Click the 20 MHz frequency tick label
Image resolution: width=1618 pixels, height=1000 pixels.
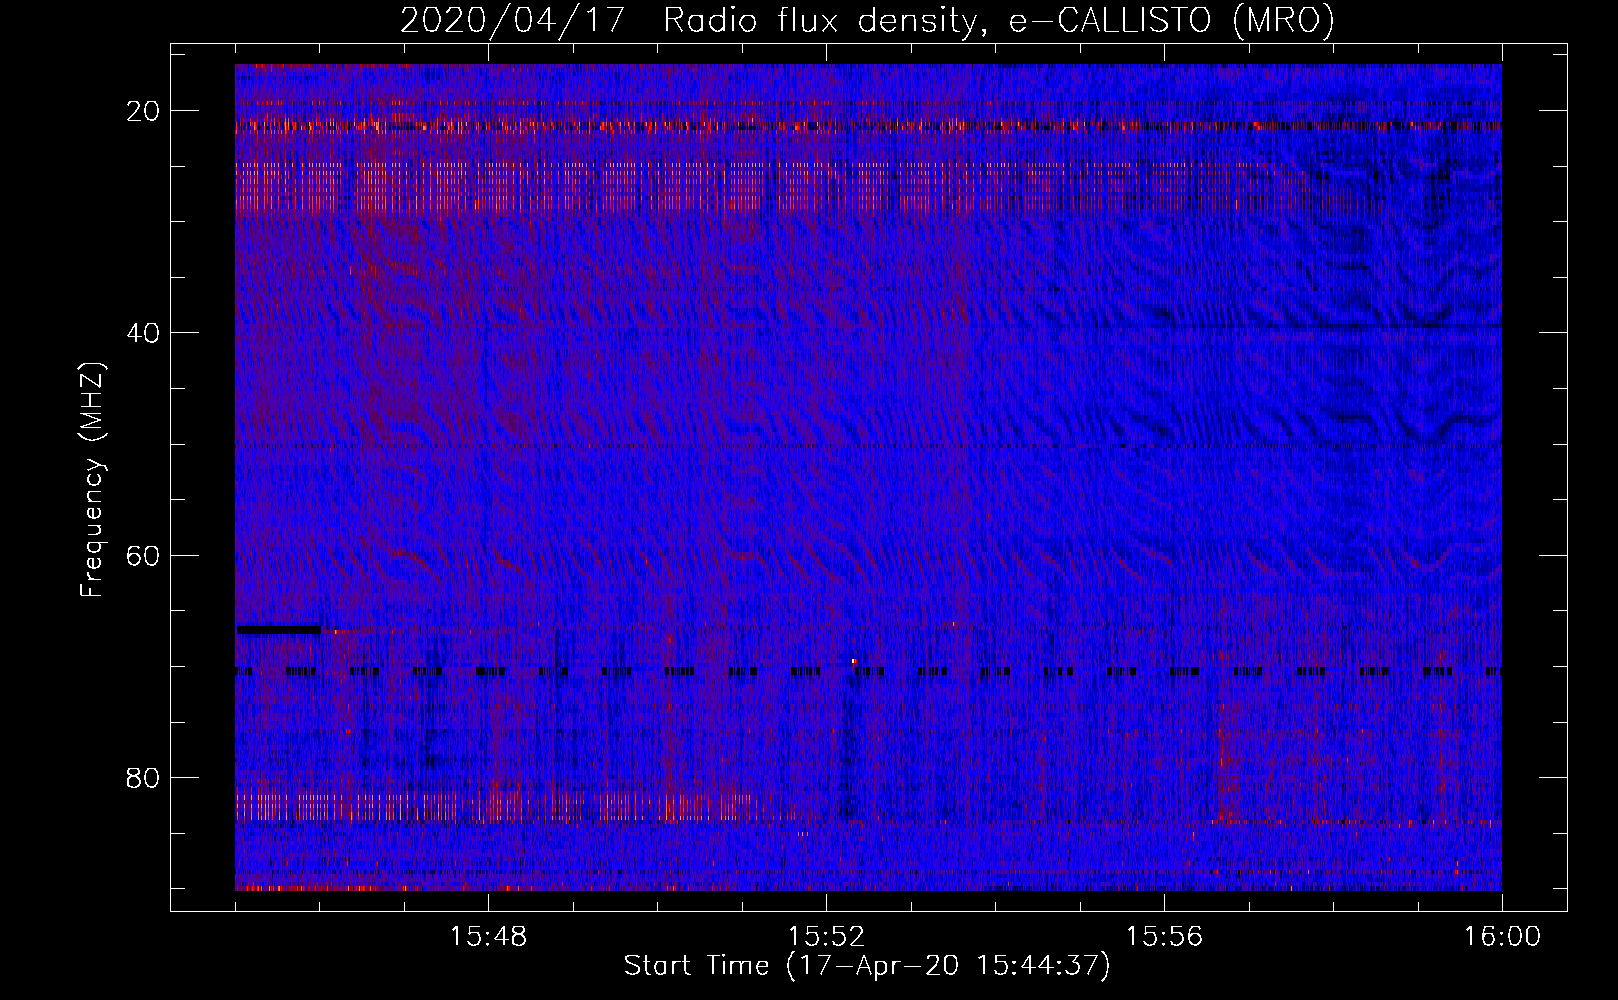[143, 111]
